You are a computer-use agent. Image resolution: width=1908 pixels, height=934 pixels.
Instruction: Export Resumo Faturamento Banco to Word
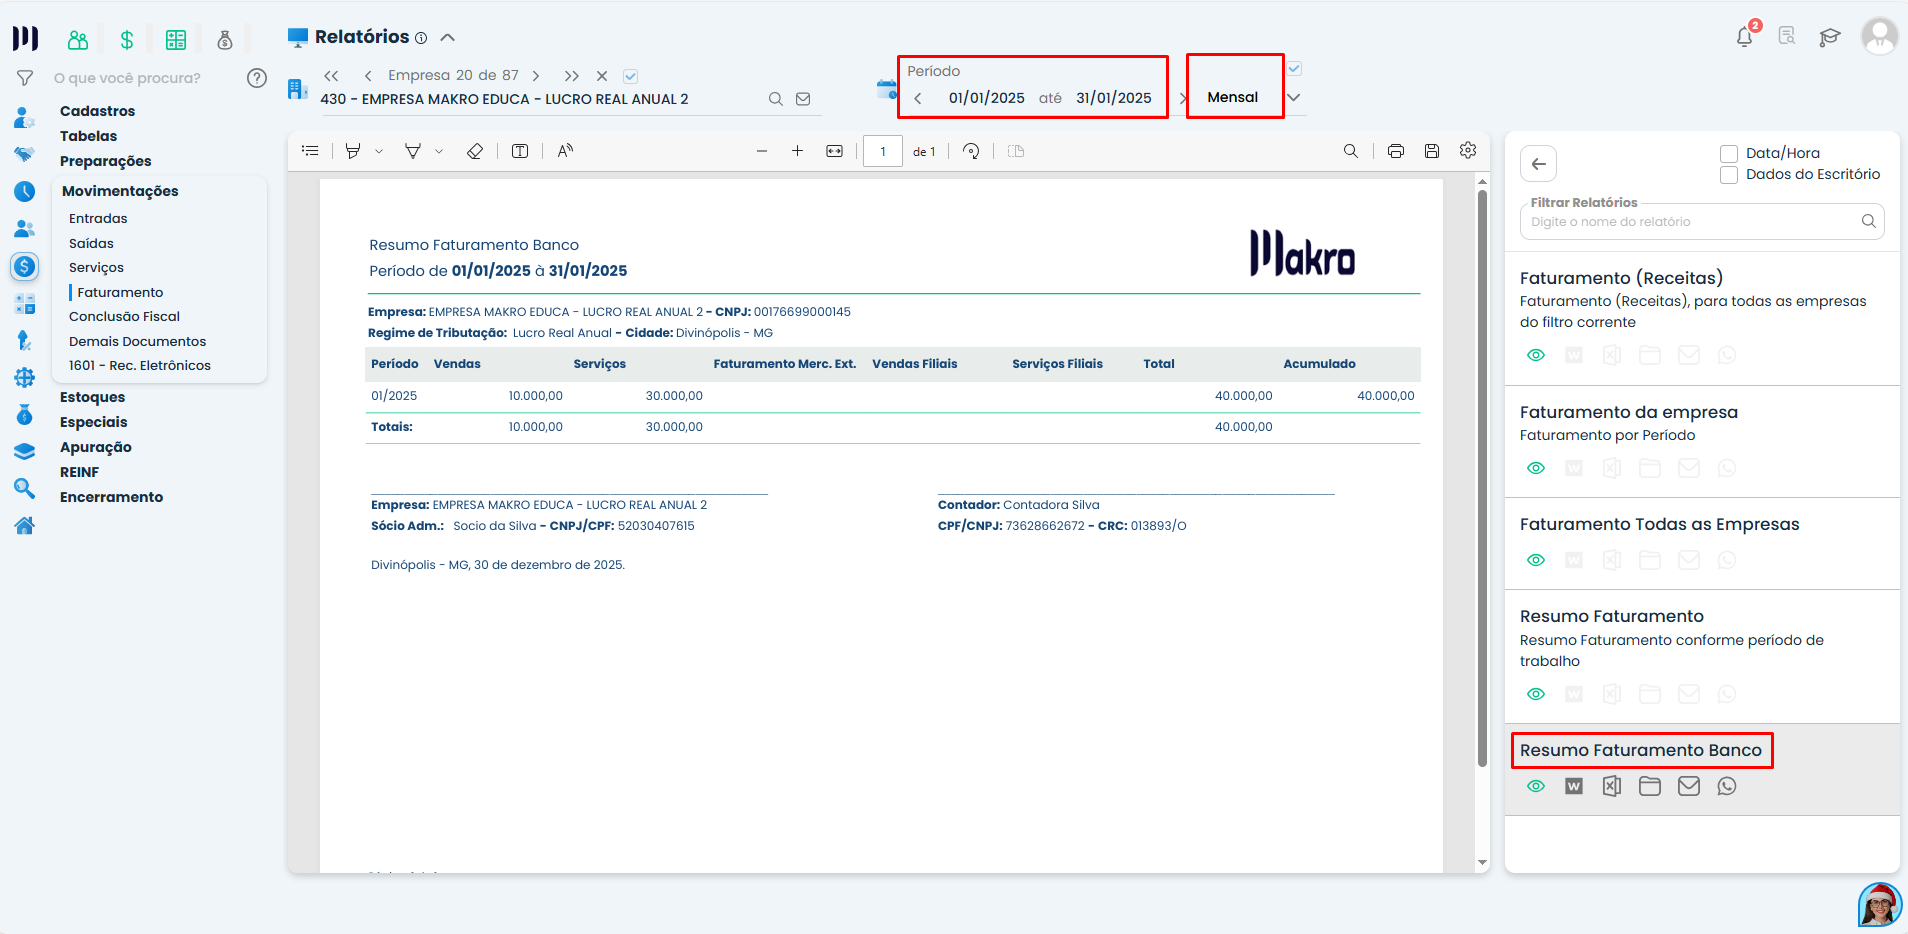coord(1574,786)
